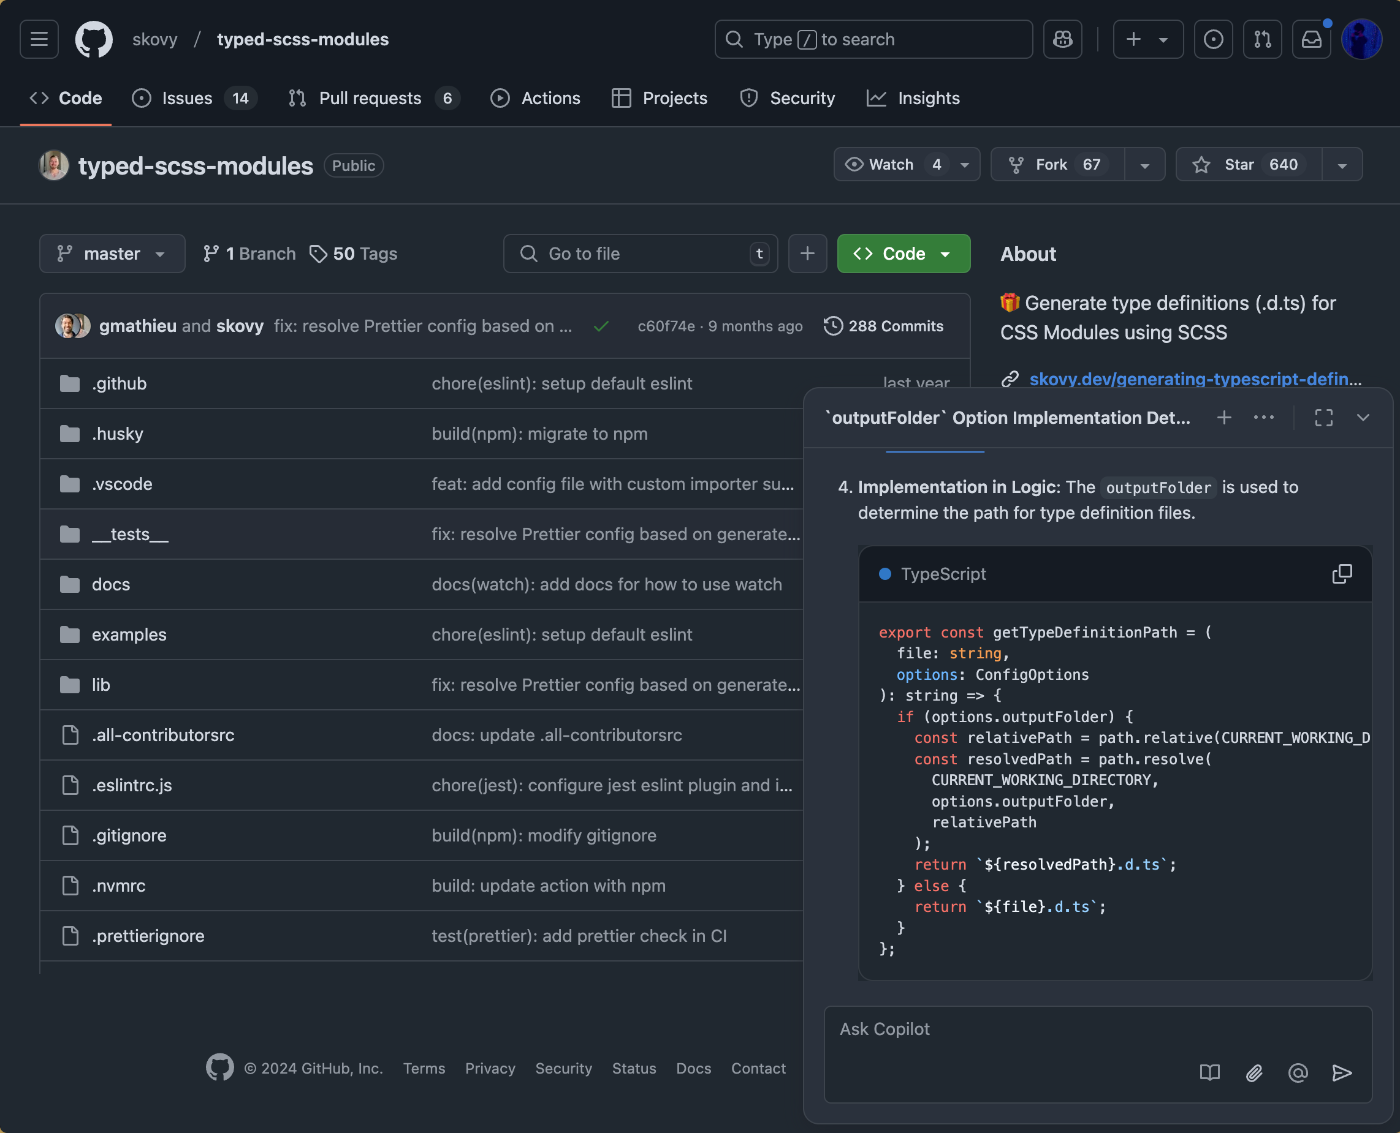Open the master branch dropdown
The height and width of the screenshot is (1133, 1400).
[112, 254]
